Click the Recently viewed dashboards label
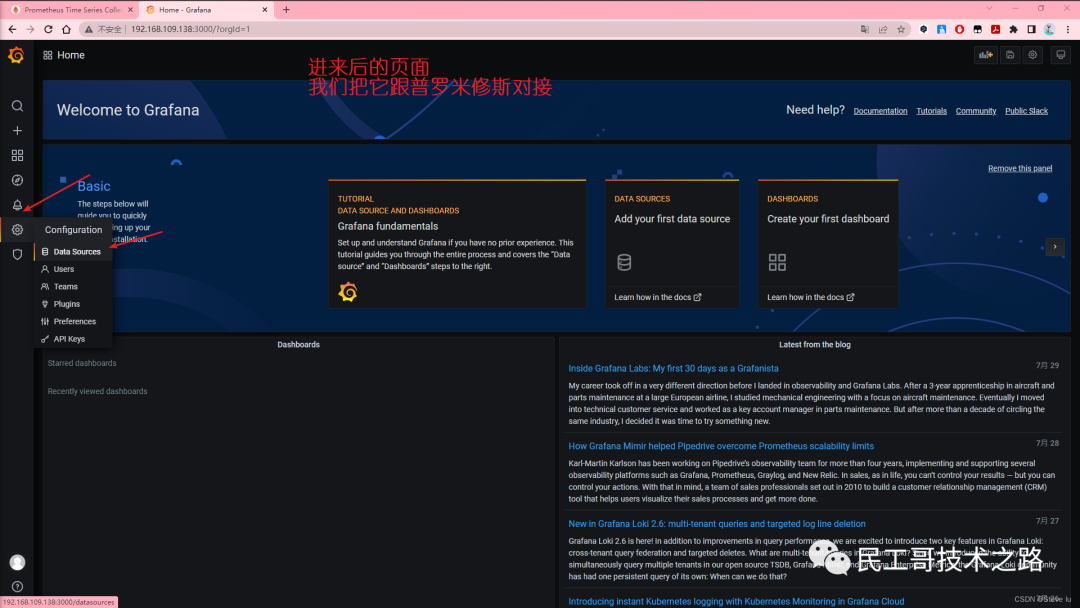This screenshot has height=608, width=1080. point(97,391)
